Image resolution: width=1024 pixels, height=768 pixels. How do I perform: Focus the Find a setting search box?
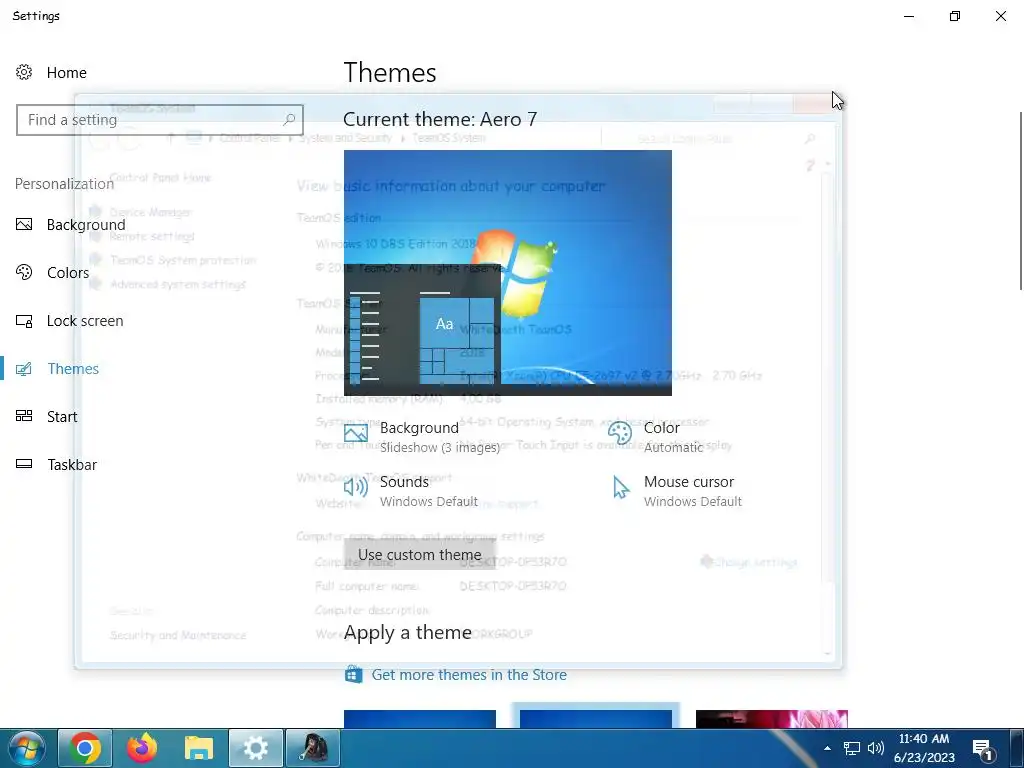[160, 120]
